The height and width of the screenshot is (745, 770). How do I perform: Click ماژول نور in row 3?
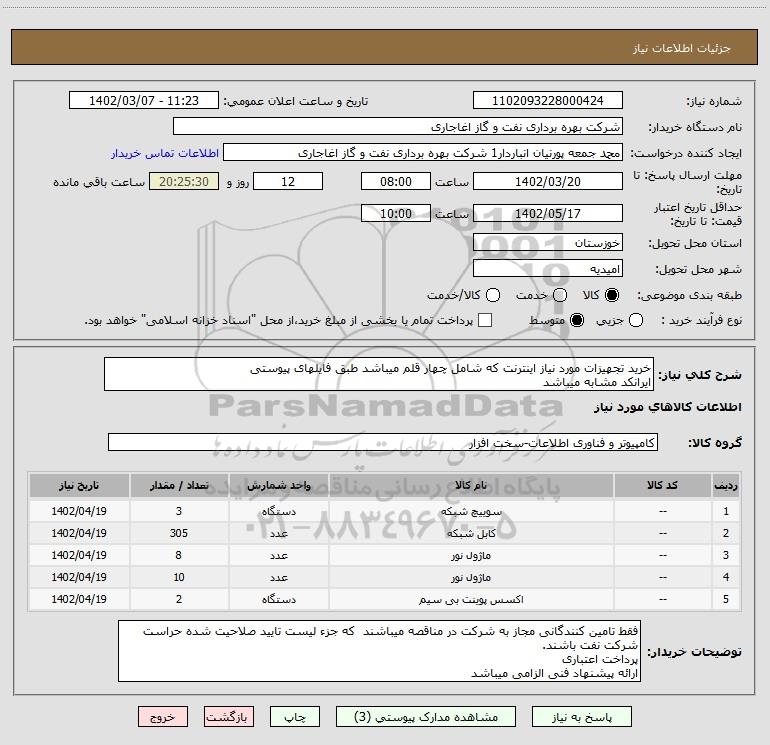(471, 555)
